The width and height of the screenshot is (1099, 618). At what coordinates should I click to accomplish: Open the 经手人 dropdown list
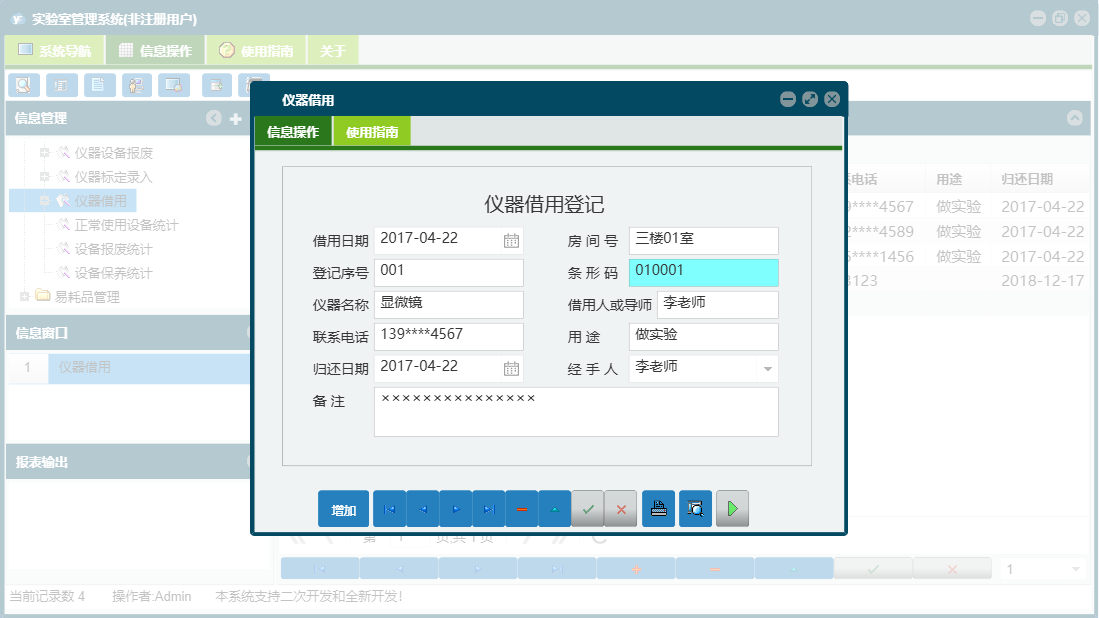(768, 368)
